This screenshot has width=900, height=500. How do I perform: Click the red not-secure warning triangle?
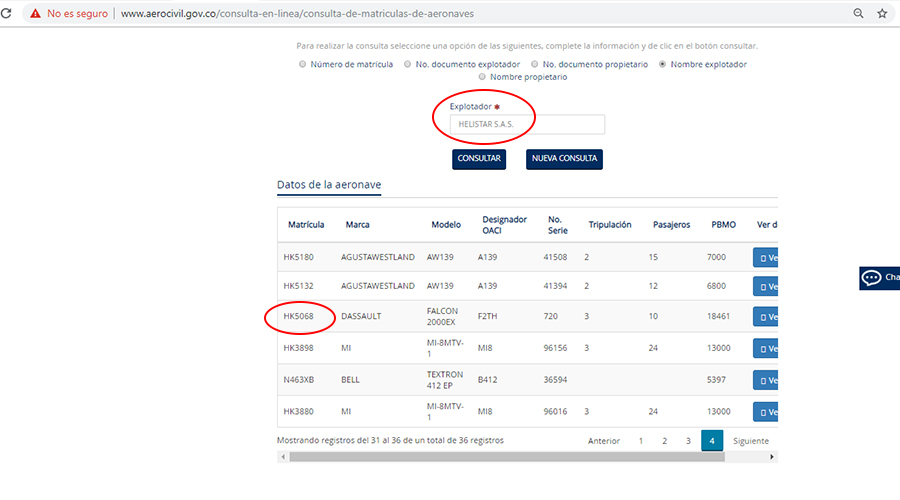click(36, 13)
